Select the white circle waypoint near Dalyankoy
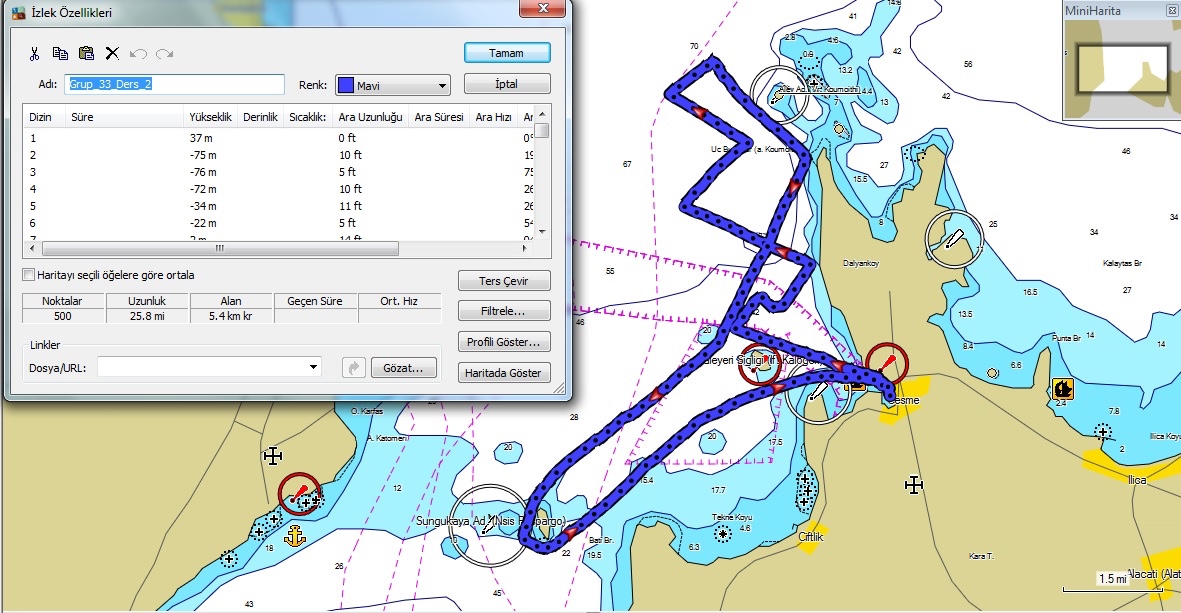1181x613 pixels. (x=954, y=239)
